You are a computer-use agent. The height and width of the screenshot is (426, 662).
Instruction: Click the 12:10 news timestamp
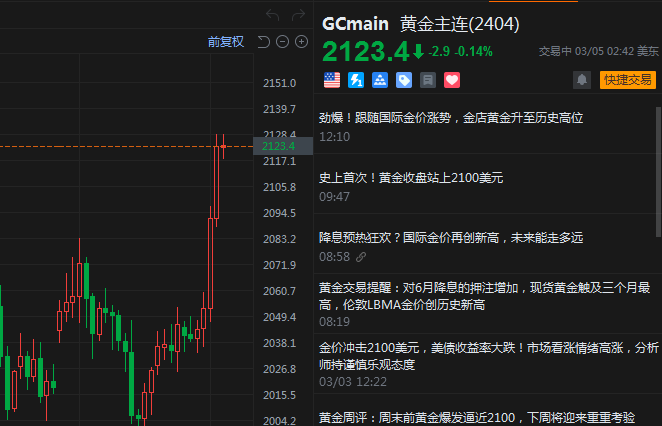(x=334, y=137)
